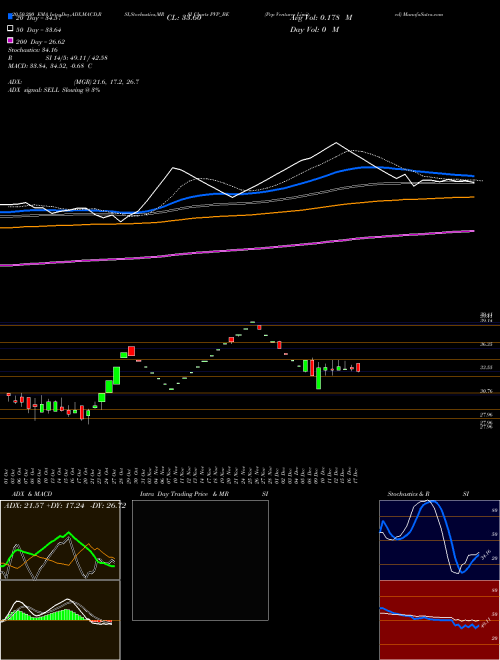Viewport: 500px width, 660px height.
Task: Click the 'Day Vol: 0 M' label
Action: 314,30
